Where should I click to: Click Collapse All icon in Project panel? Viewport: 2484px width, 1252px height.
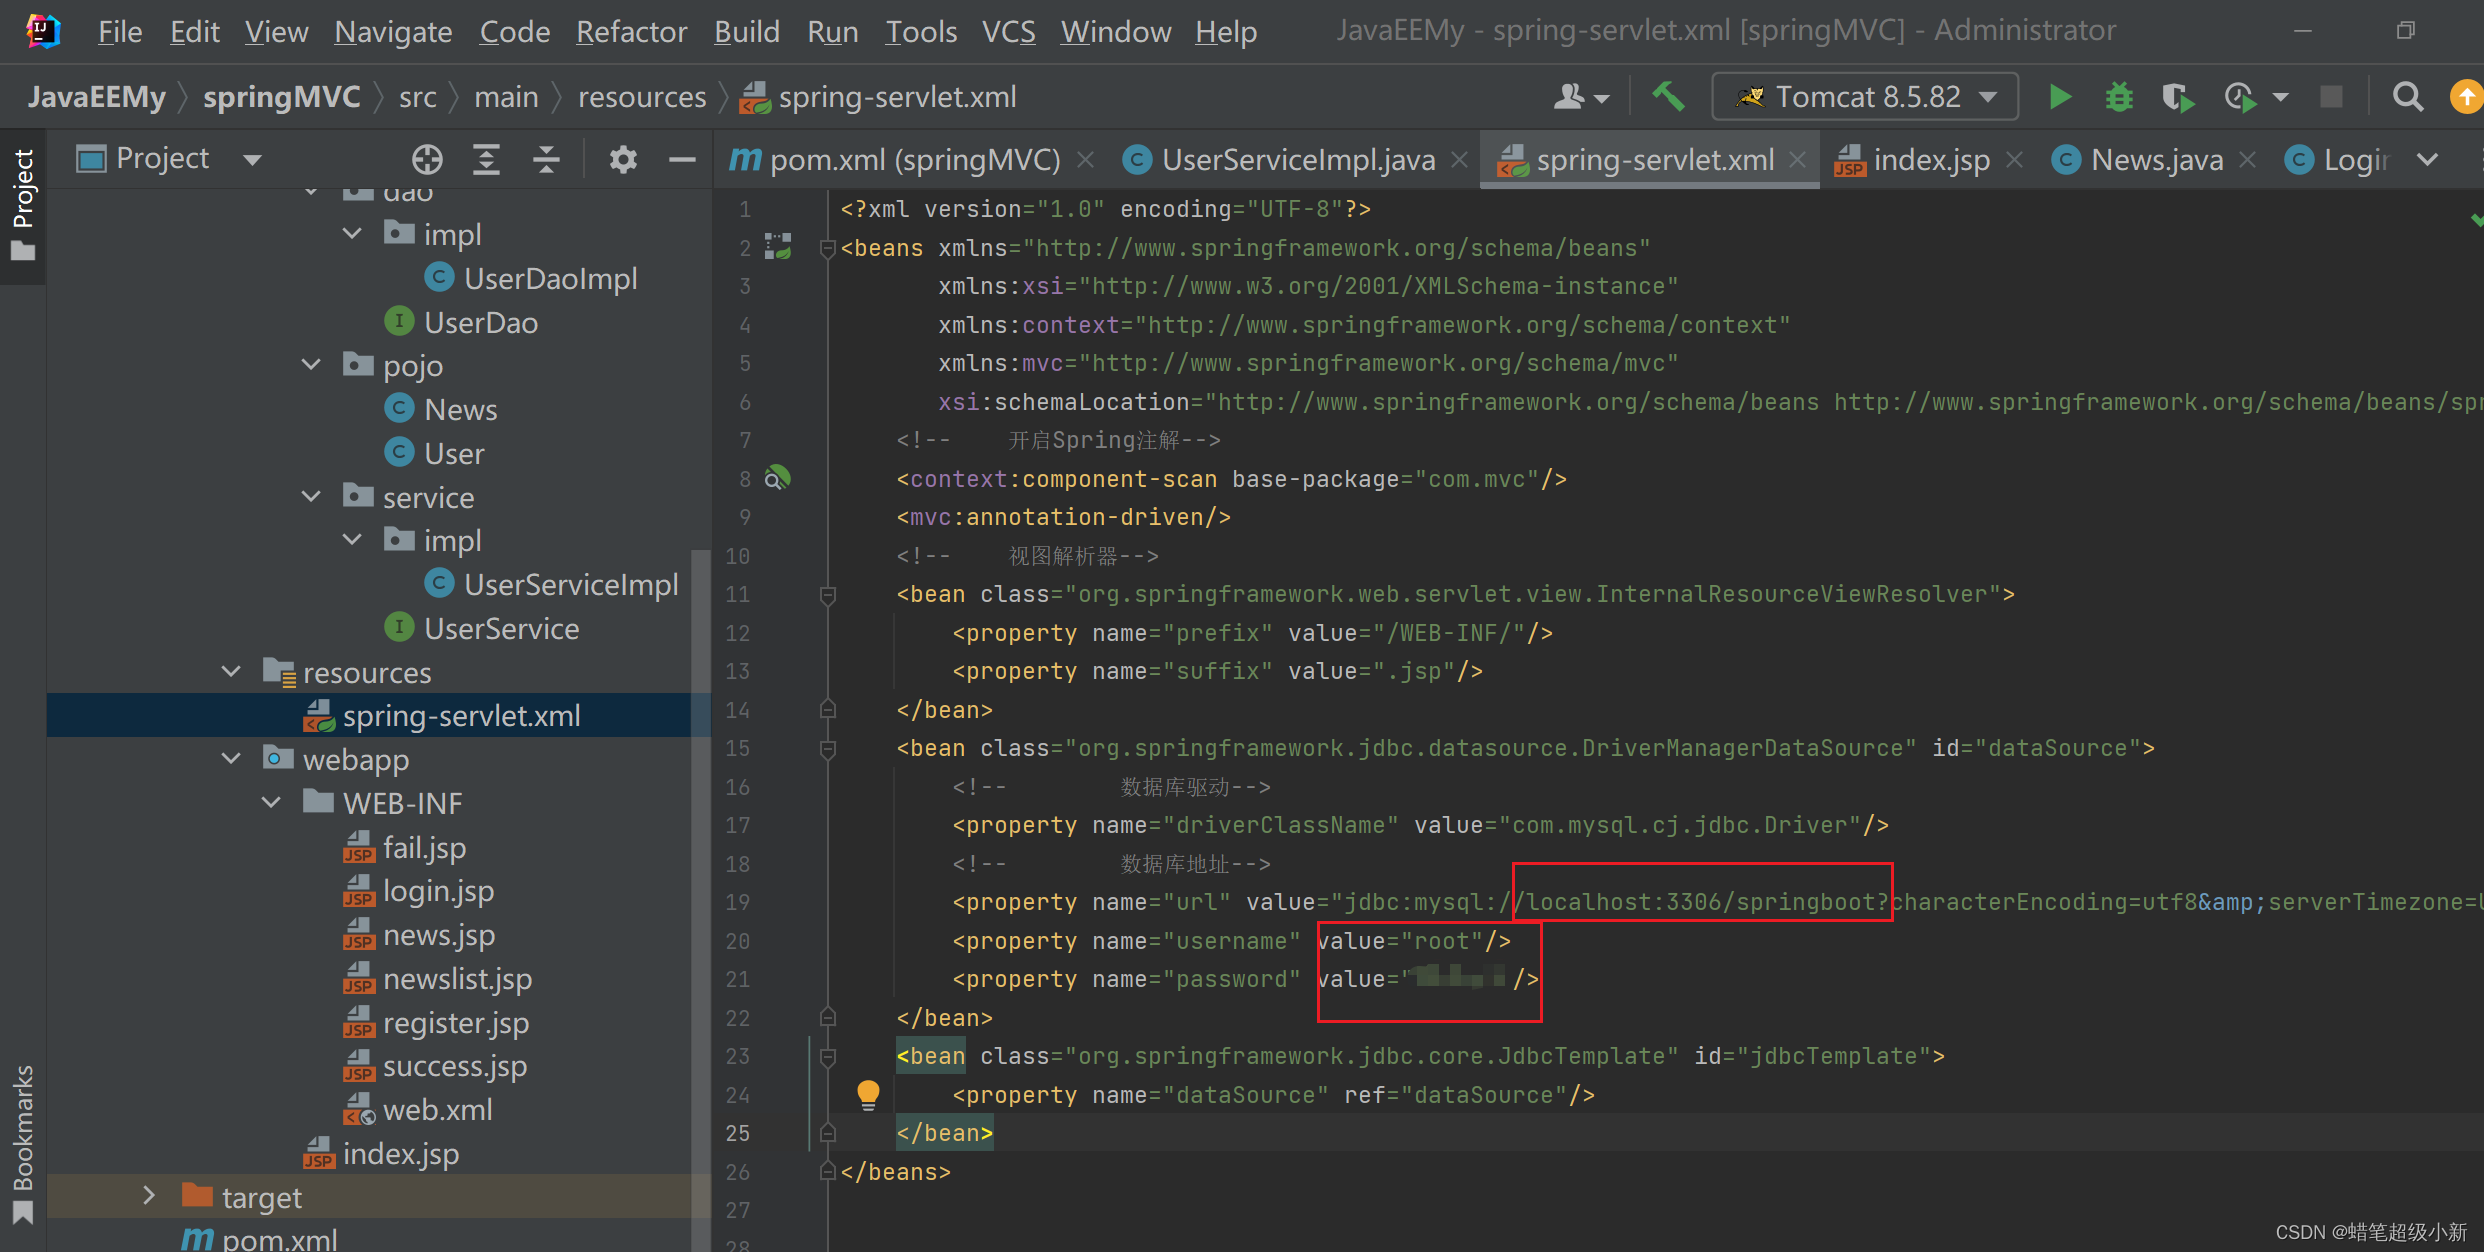546,159
